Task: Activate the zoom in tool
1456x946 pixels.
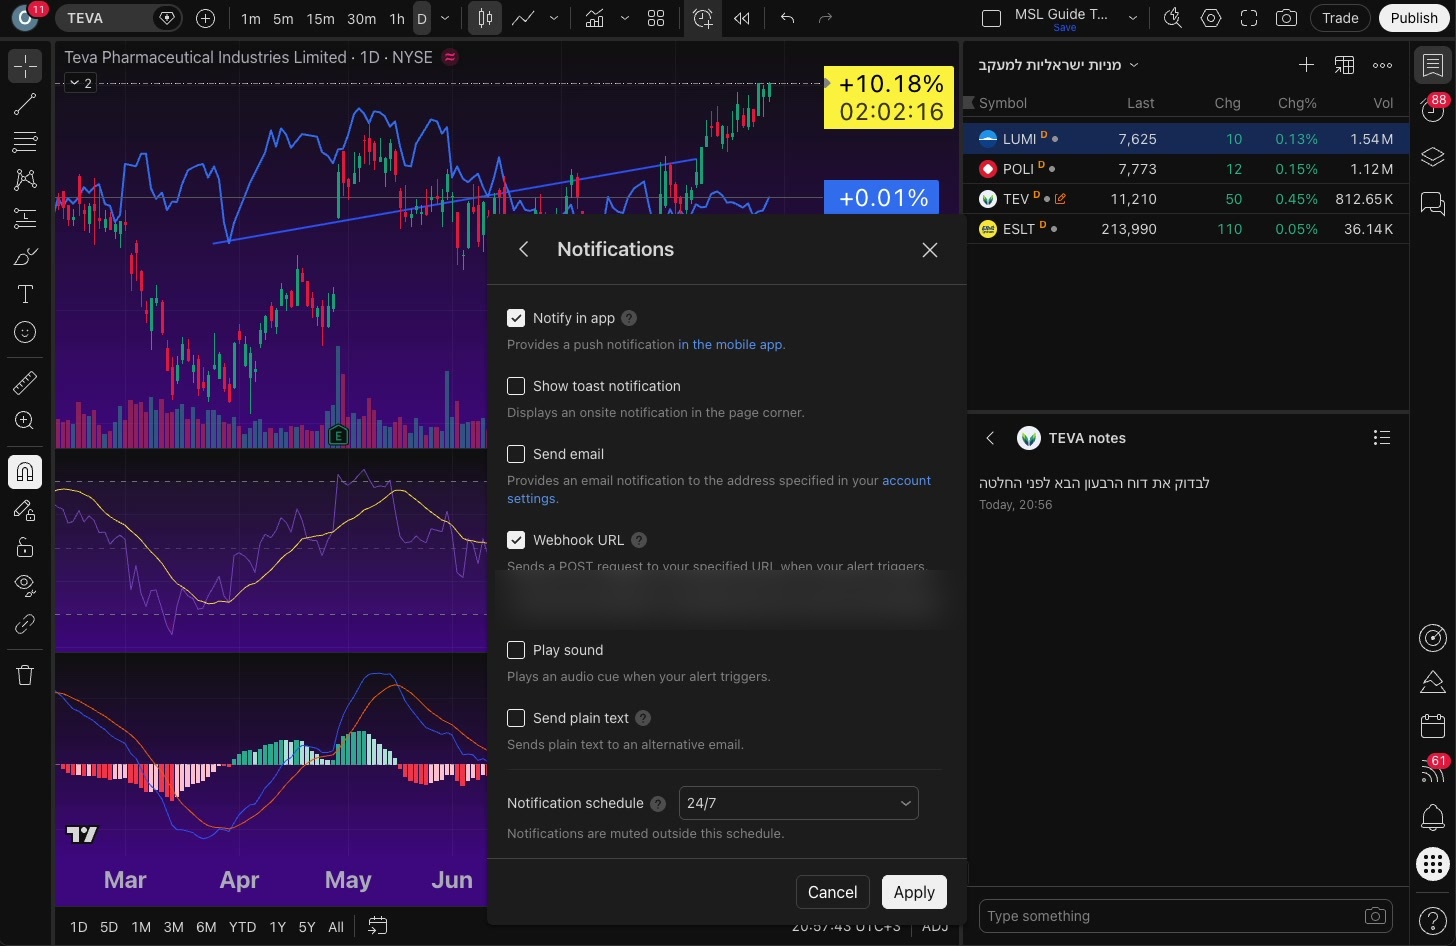Action: tap(25, 421)
